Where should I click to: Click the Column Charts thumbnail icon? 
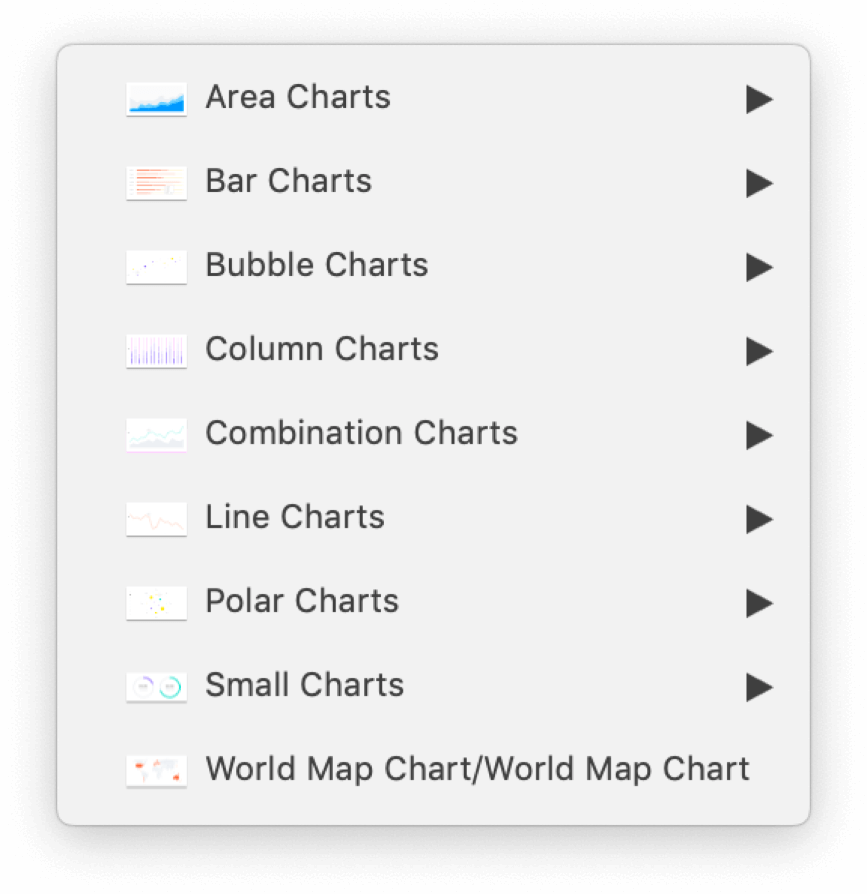[x=156, y=351]
